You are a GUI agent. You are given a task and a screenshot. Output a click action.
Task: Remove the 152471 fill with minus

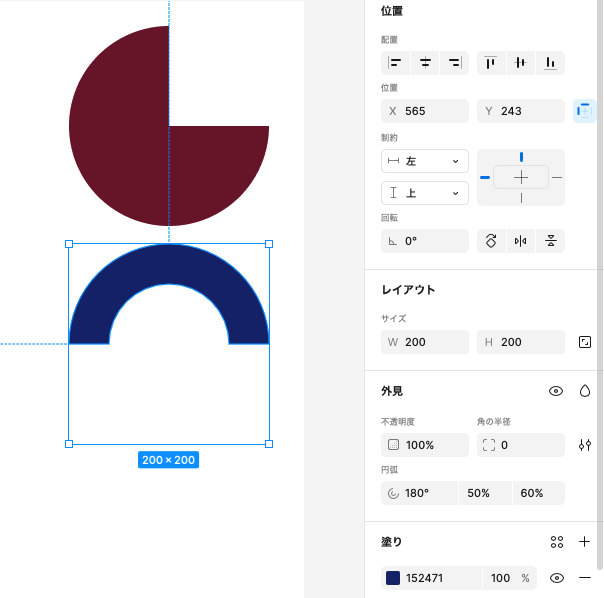(585, 578)
